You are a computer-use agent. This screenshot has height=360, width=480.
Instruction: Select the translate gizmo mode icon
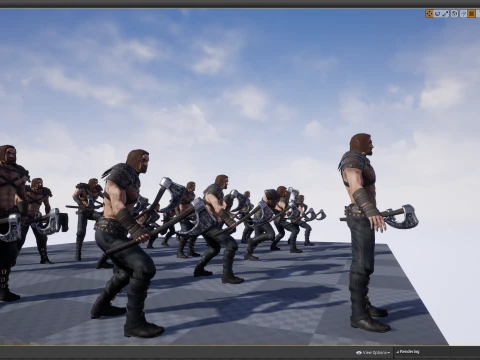[x=429, y=14]
